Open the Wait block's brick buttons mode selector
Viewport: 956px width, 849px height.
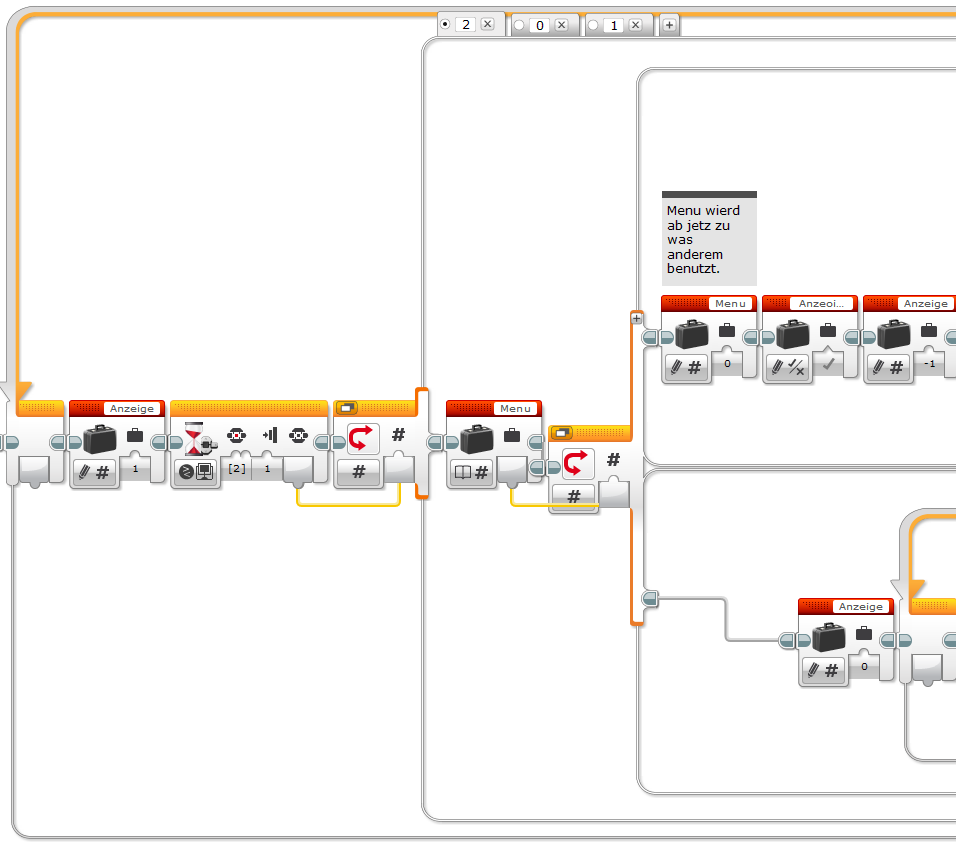pyautogui.click(x=195, y=471)
